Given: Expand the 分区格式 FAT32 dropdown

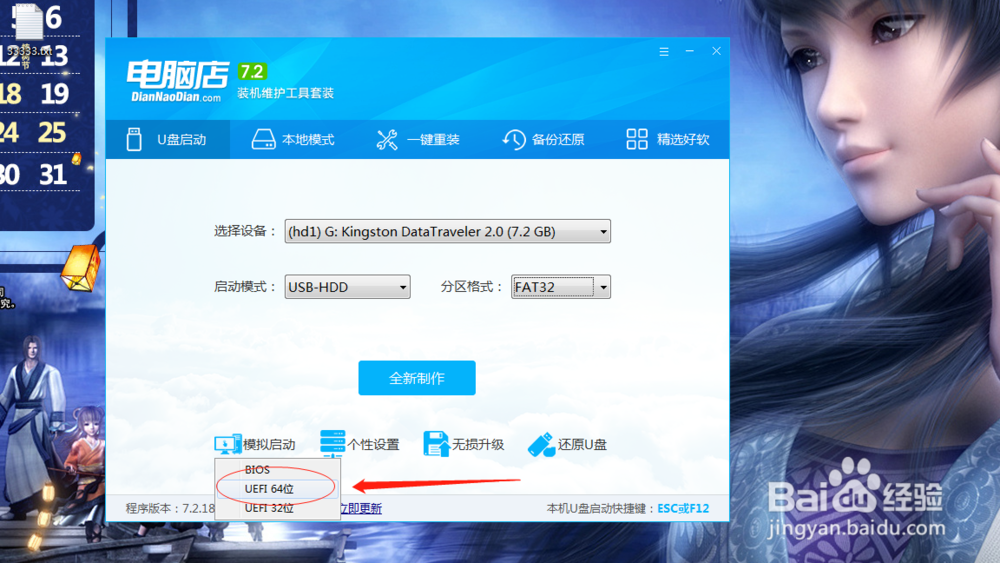Looking at the screenshot, I should pos(561,287).
